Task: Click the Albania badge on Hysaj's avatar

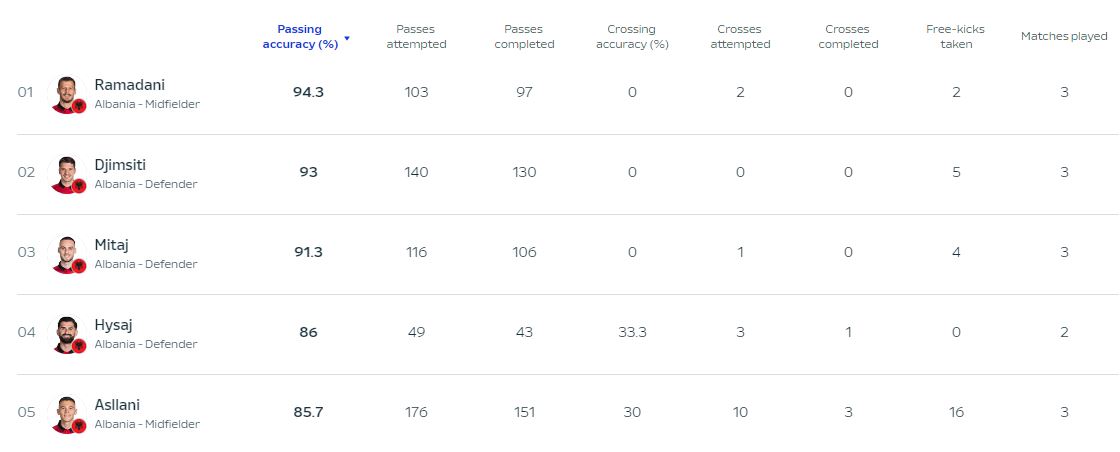Action: coord(79,346)
